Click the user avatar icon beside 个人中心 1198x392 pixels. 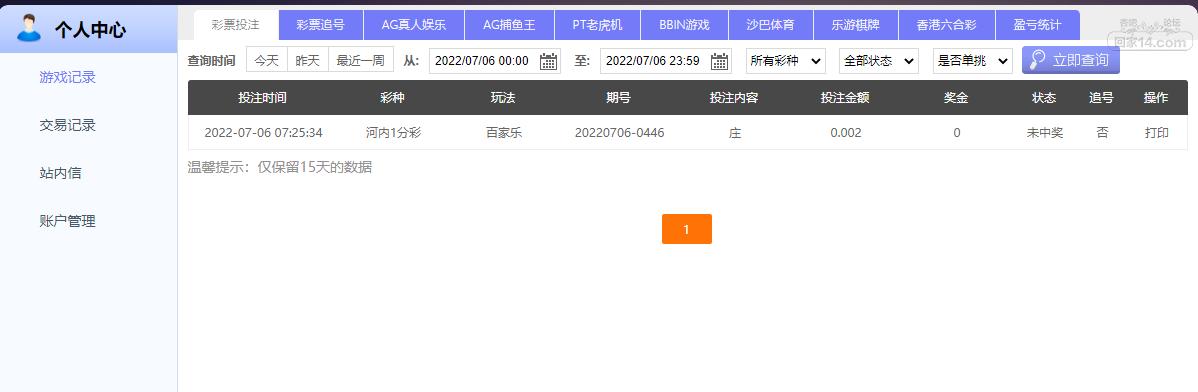point(29,27)
